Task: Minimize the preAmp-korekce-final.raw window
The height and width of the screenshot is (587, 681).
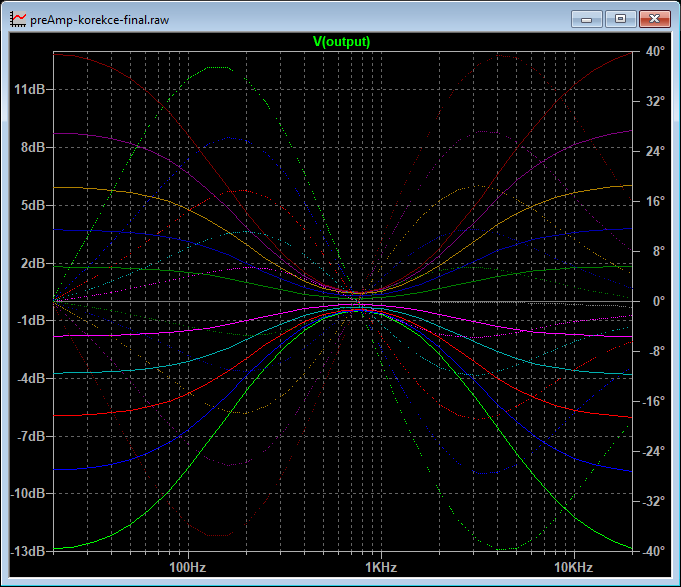Action: [x=586, y=19]
